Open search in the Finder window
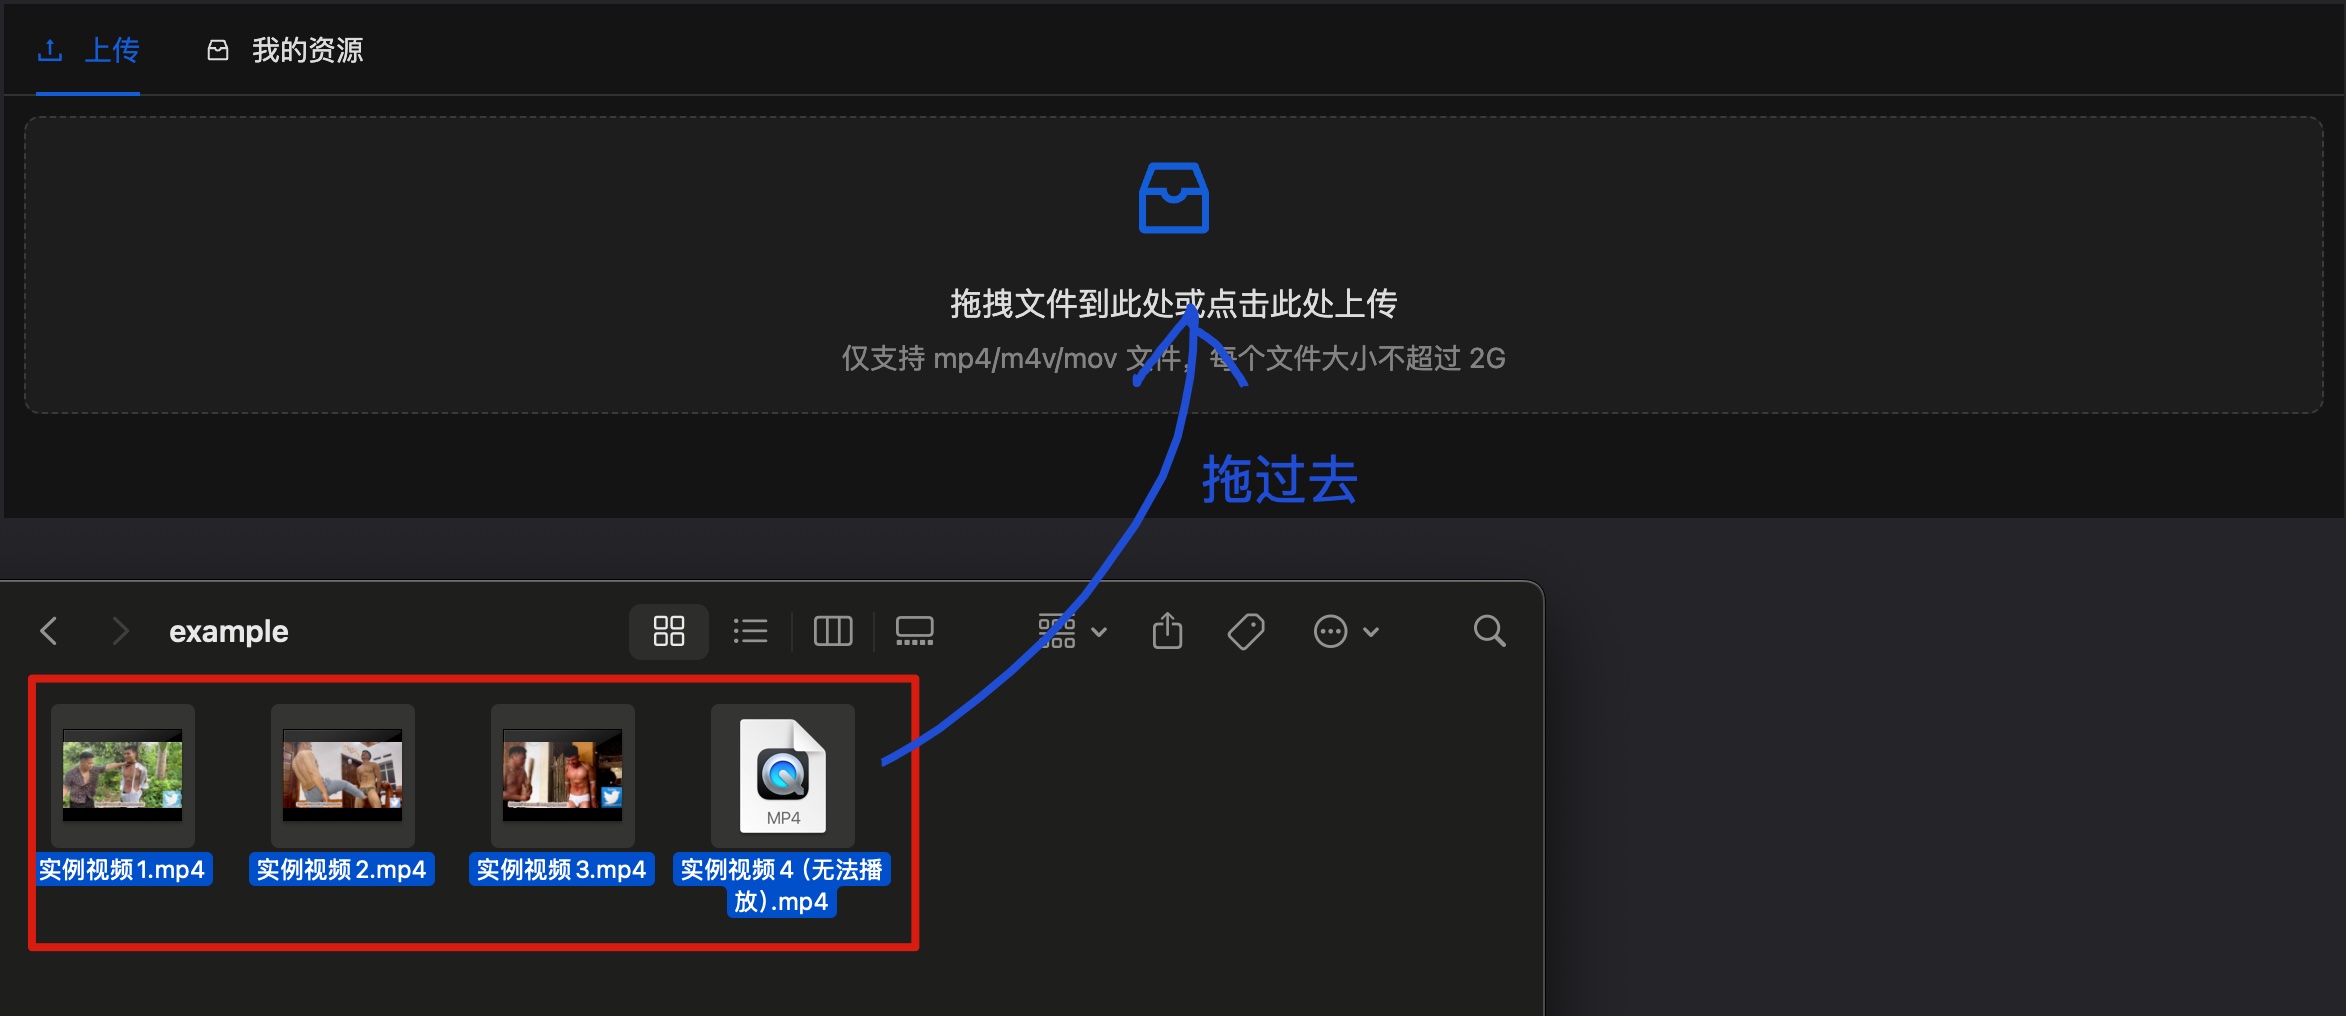Image resolution: width=2346 pixels, height=1016 pixels. click(1489, 631)
